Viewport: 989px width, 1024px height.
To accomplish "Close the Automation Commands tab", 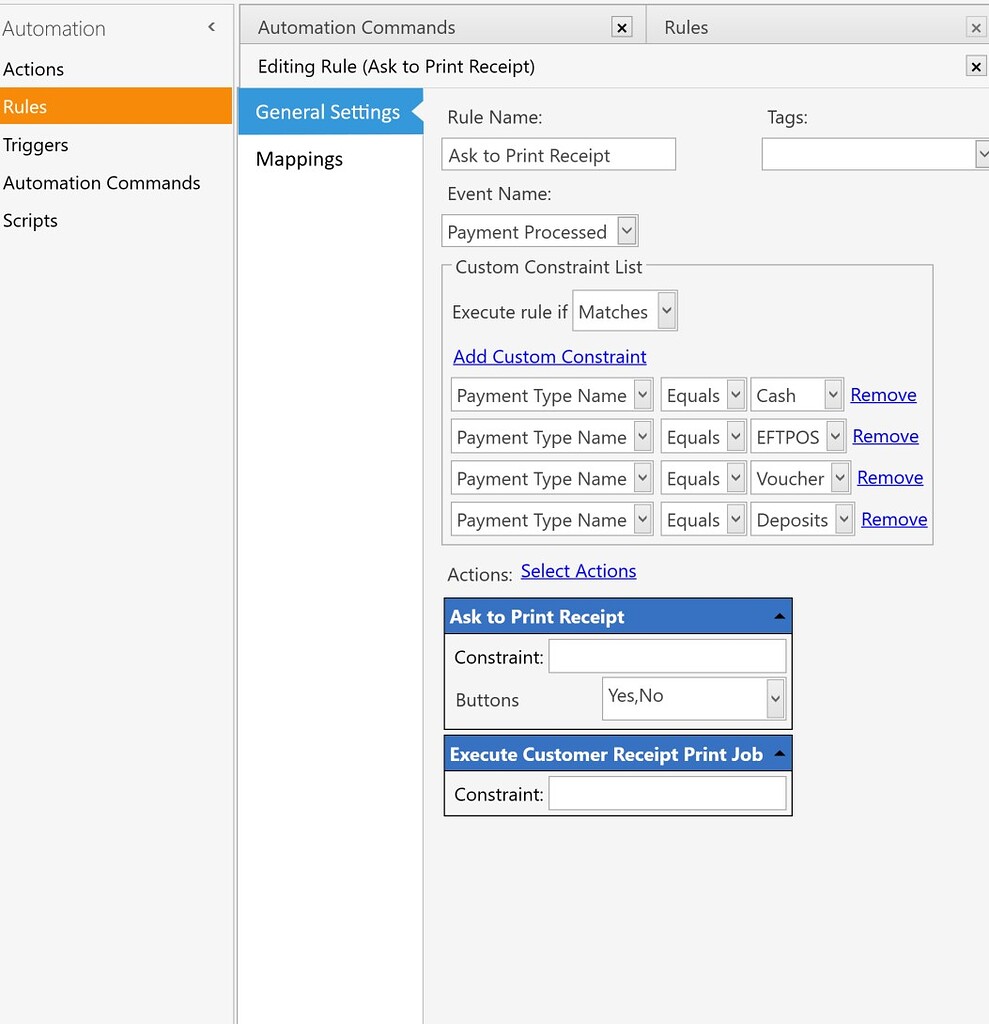I will (622, 28).
